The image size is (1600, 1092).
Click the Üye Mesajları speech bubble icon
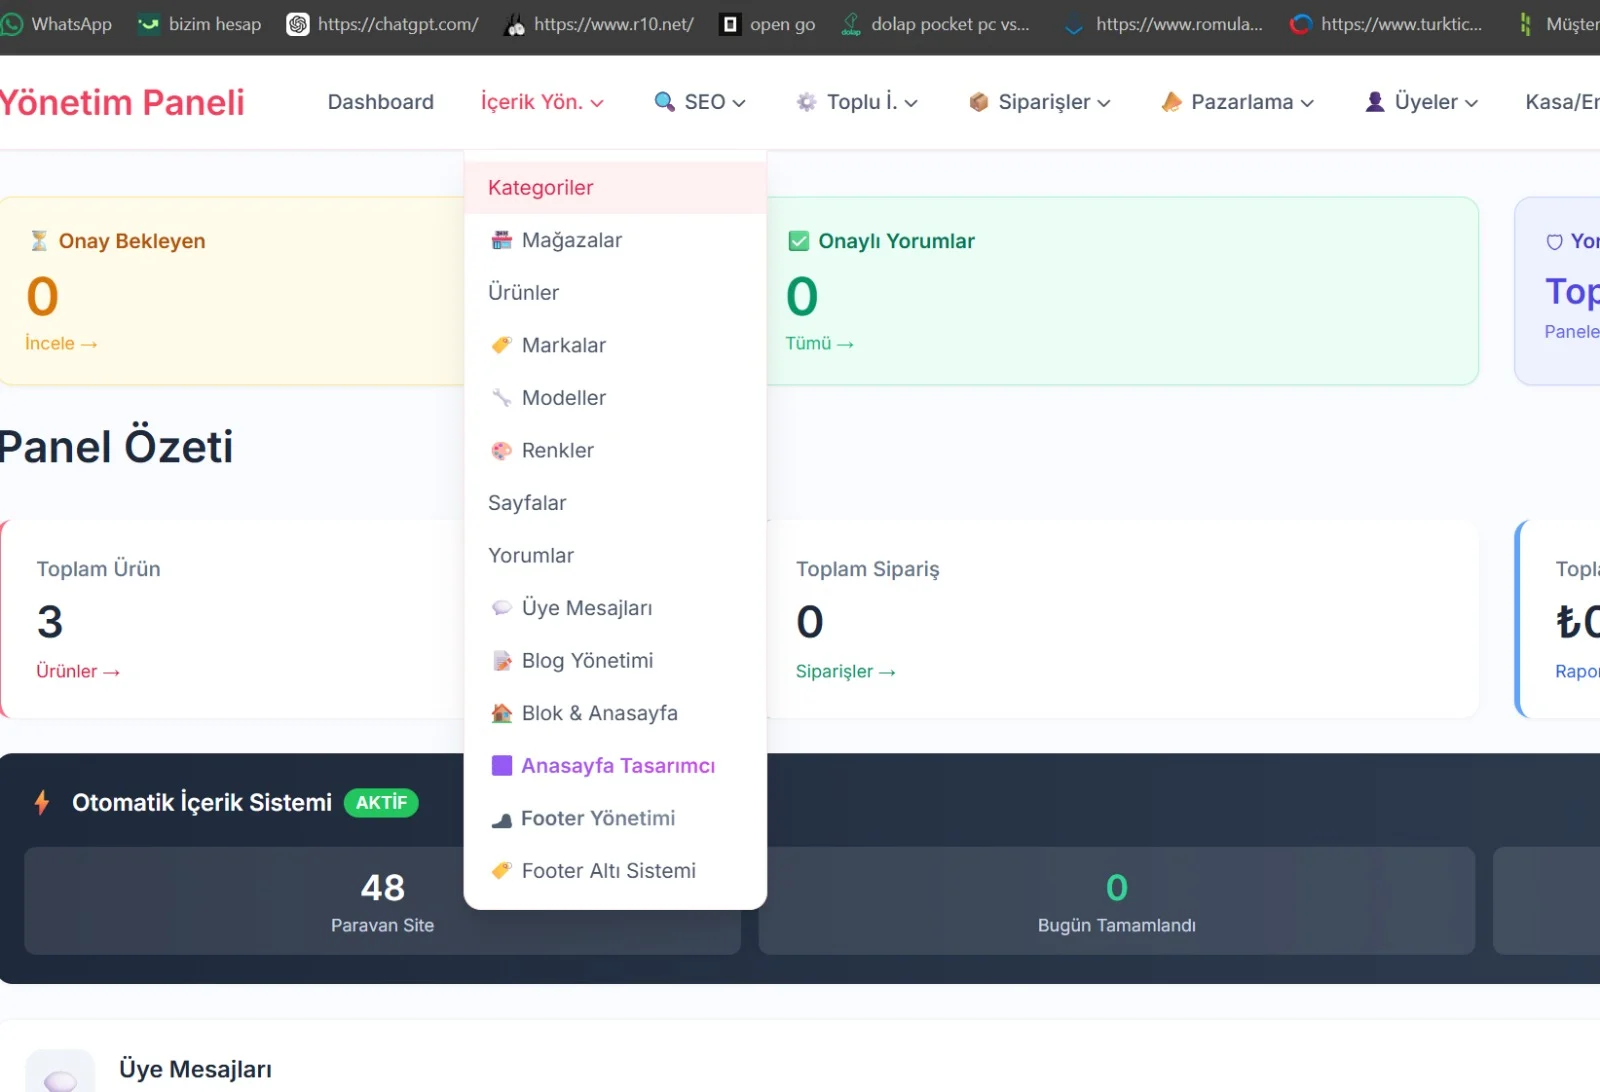(501, 608)
